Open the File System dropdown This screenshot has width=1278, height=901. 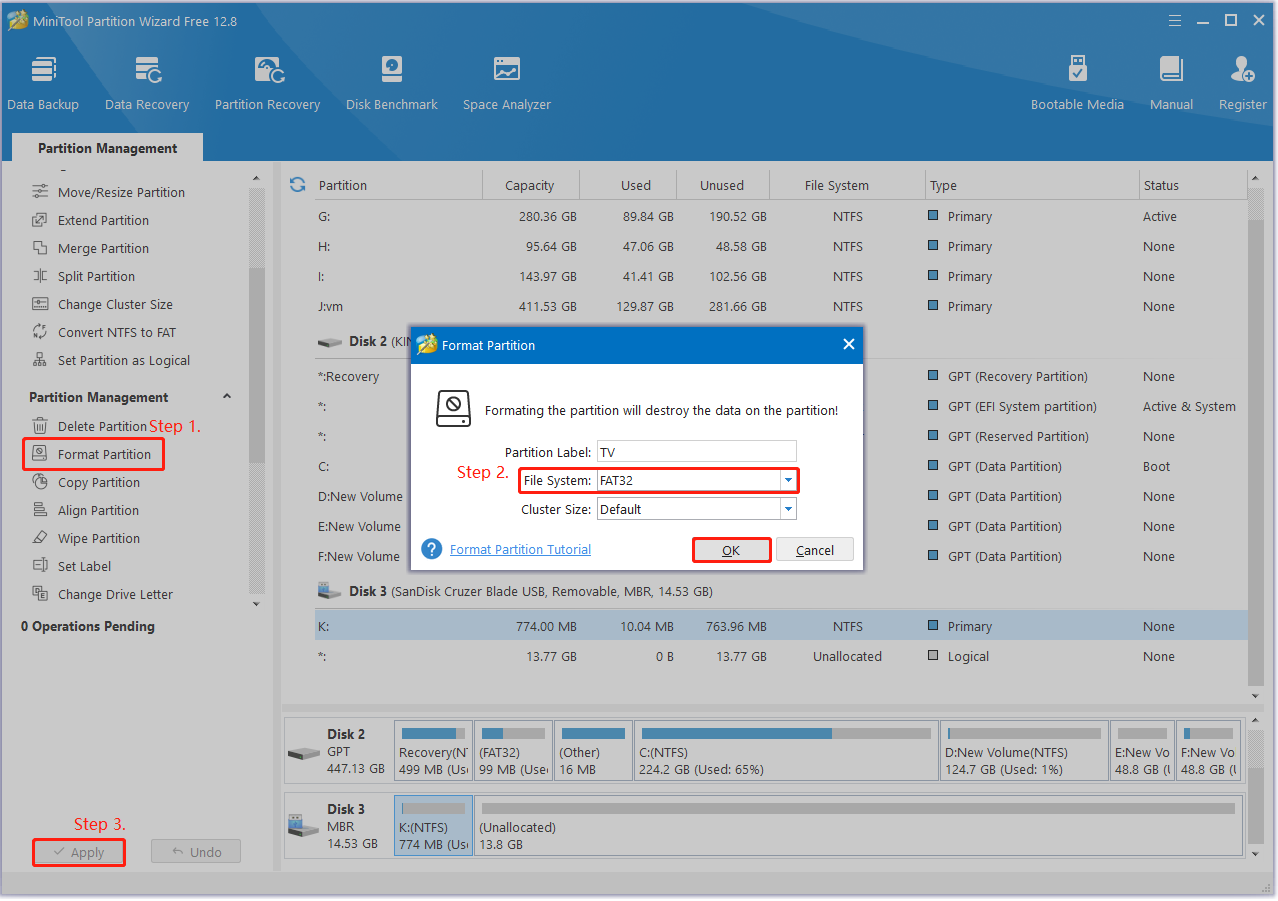pos(789,480)
